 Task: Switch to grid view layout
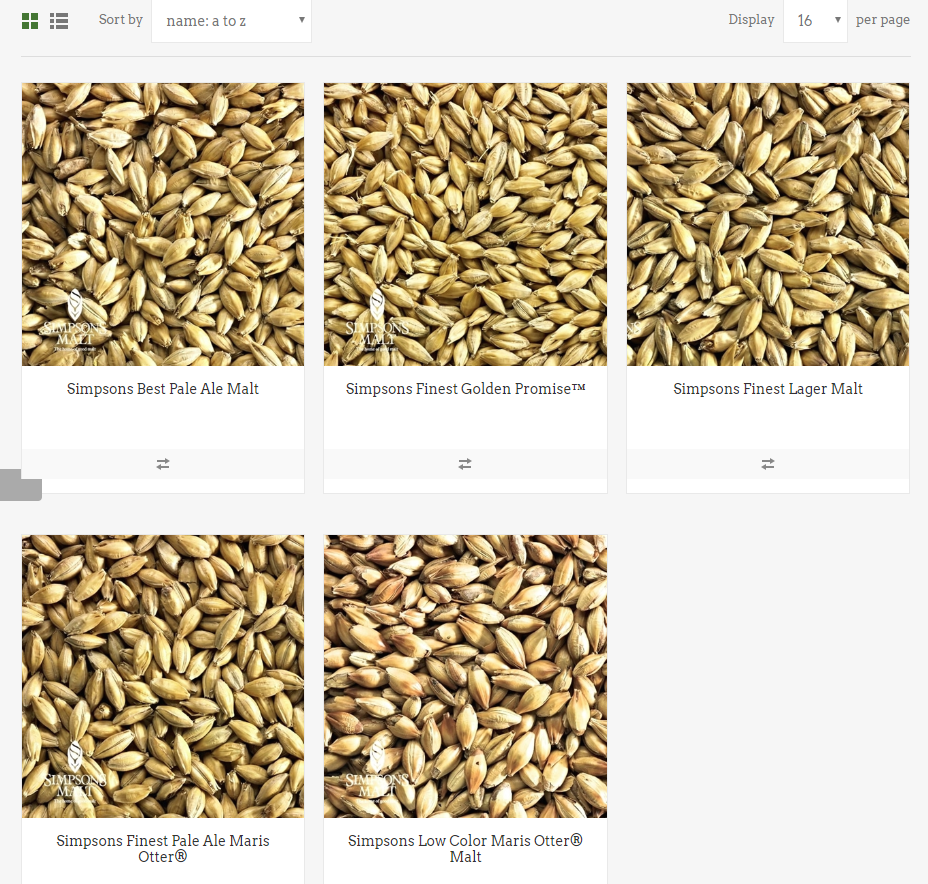click(30, 21)
